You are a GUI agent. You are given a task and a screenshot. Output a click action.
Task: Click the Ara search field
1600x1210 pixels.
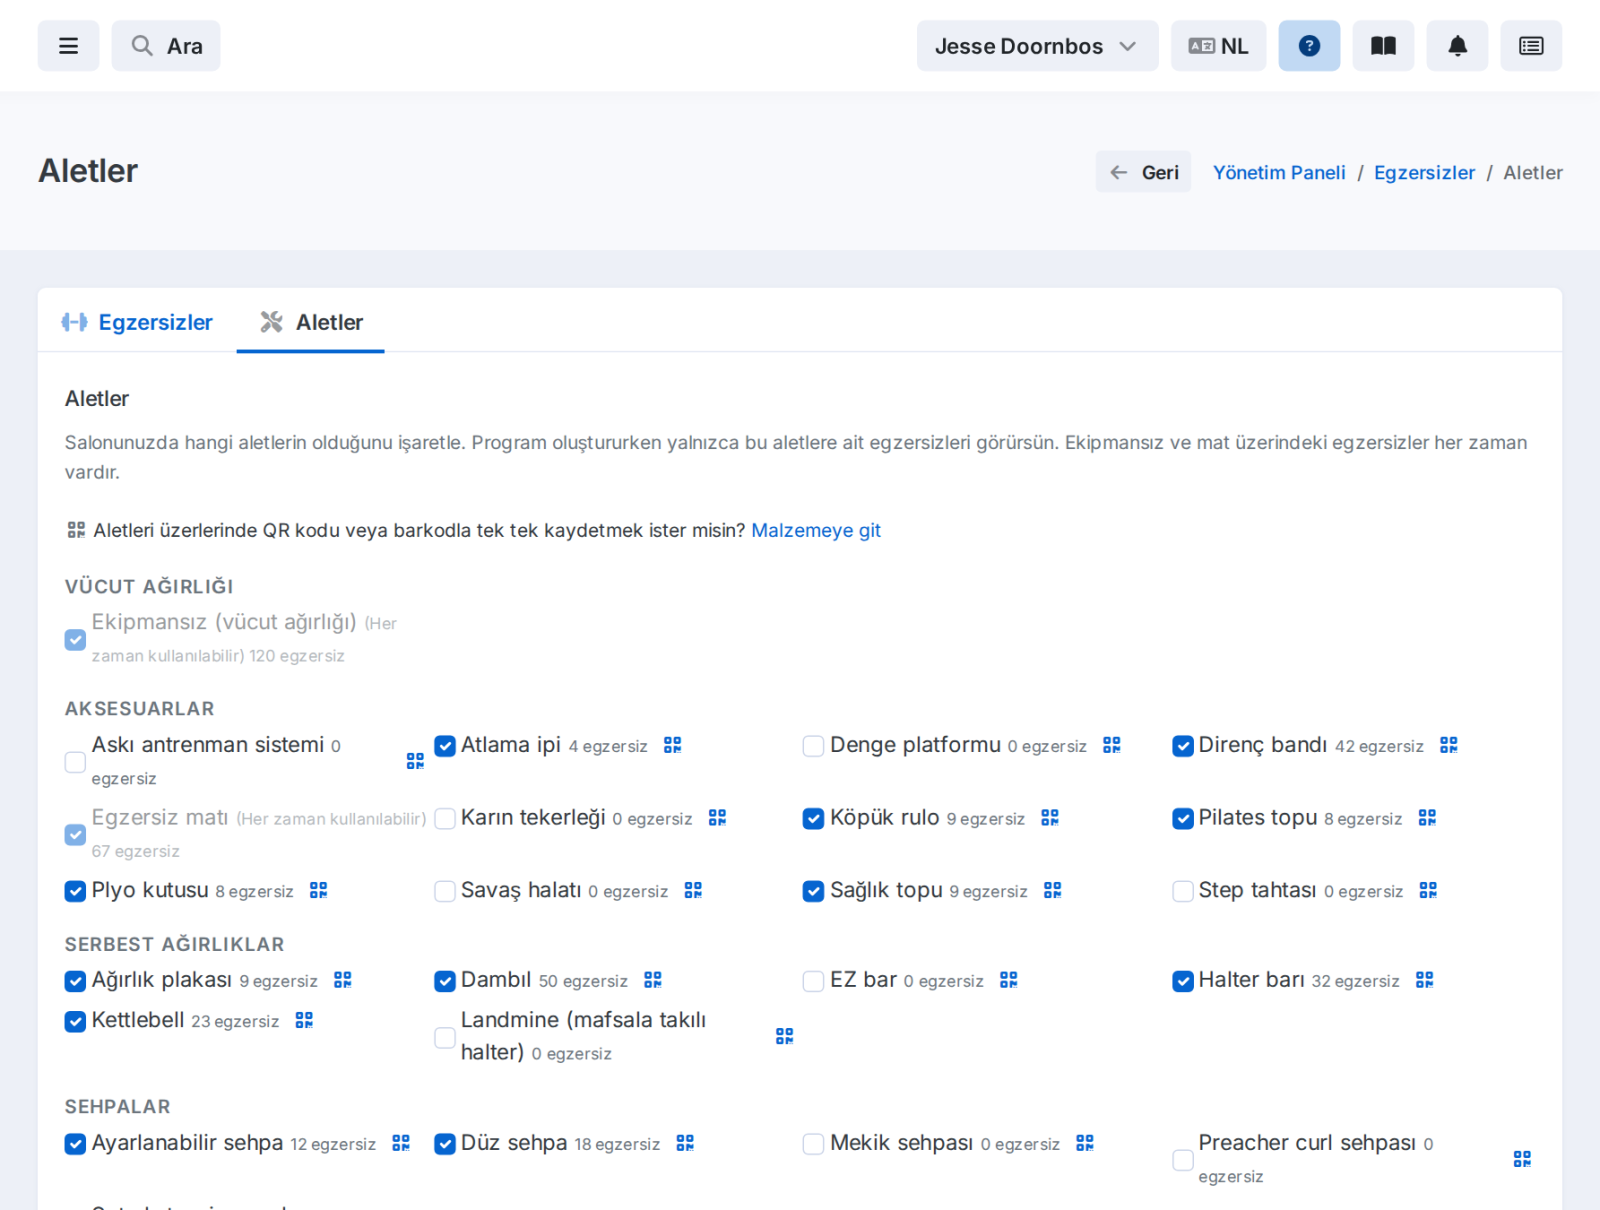coord(166,46)
